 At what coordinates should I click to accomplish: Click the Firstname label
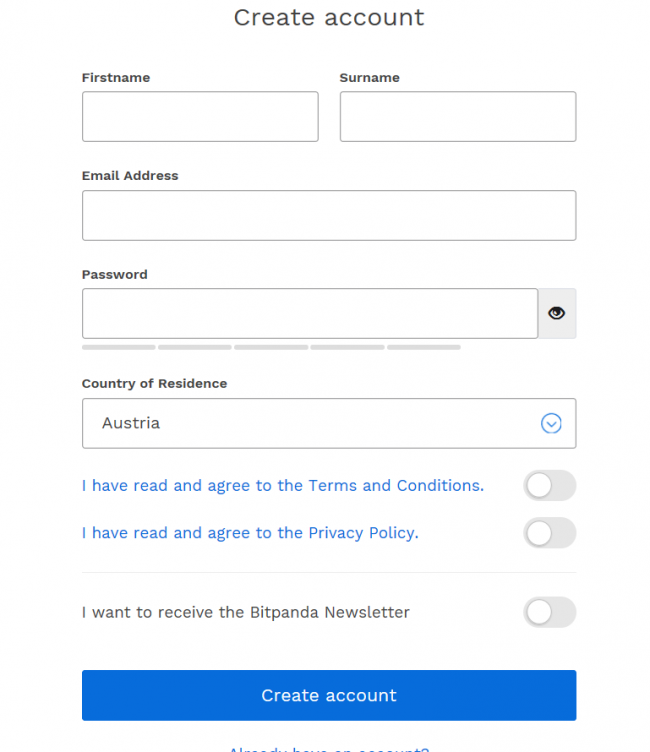116,78
